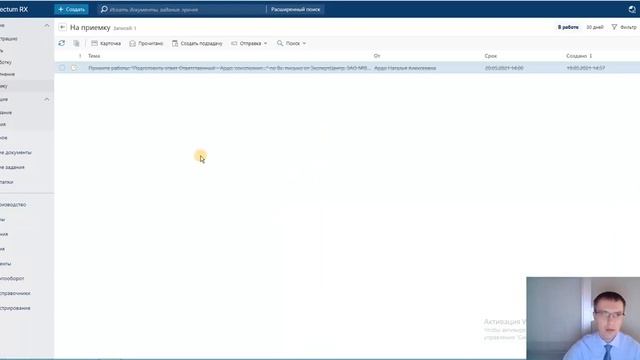Click the Создать button in the header
The width and height of the screenshot is (640, 360).
[71, 9]
